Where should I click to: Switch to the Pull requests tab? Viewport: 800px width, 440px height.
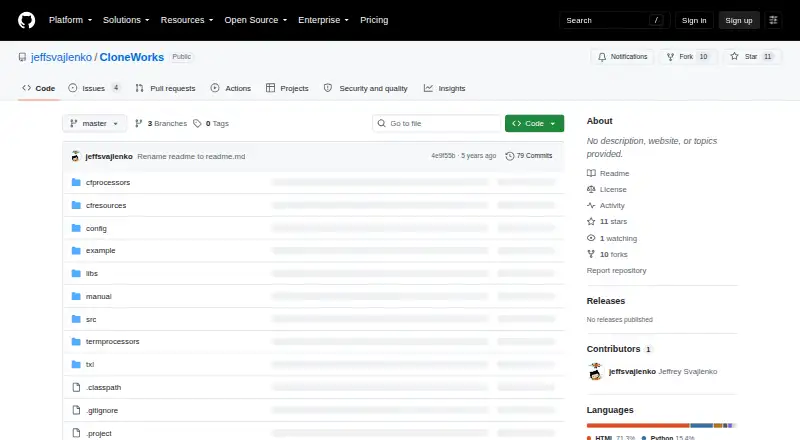[x=165, y=88]
